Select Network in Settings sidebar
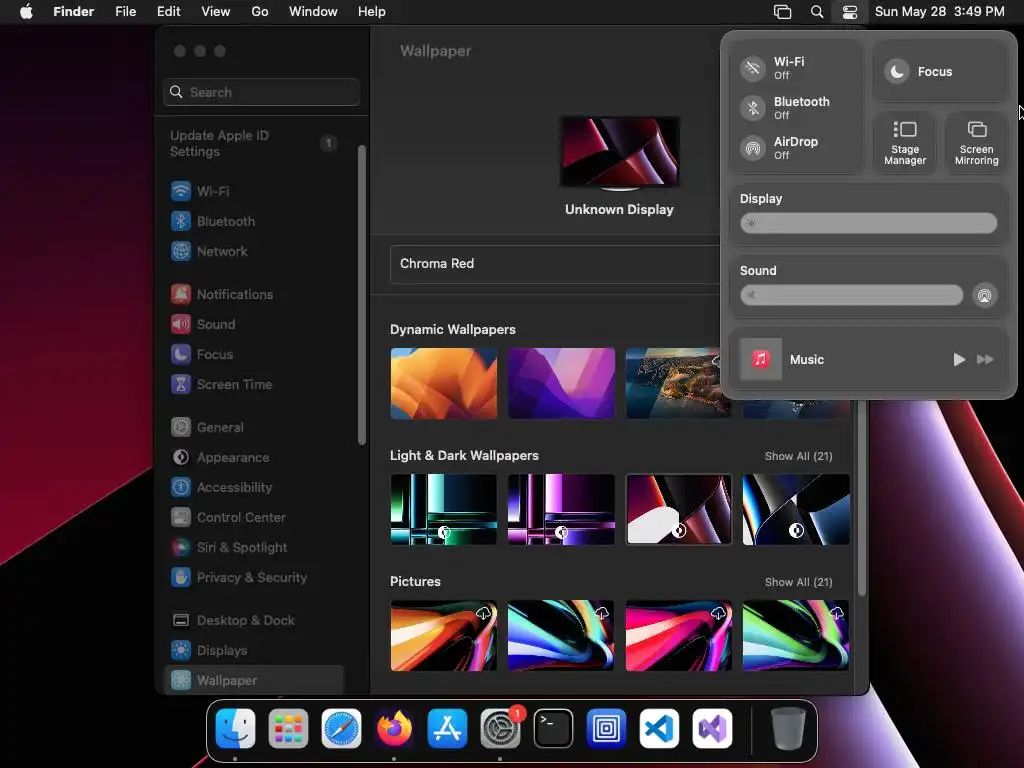Viewport: 1024px width, 768px height. point(253,251)
